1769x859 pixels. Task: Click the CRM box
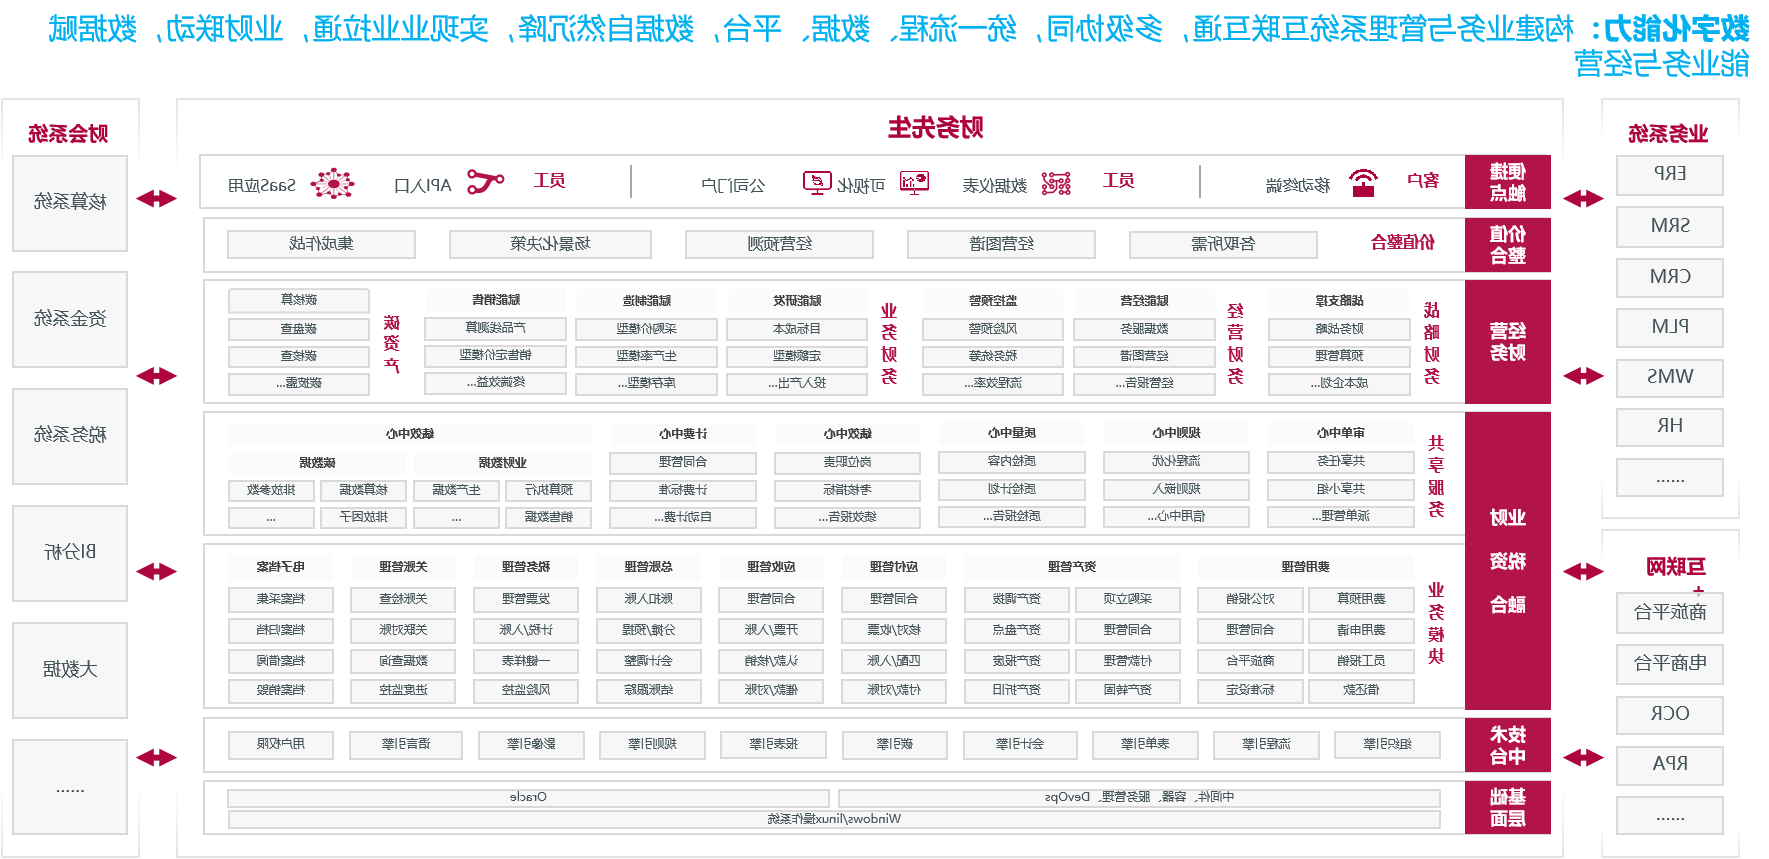1670,277
